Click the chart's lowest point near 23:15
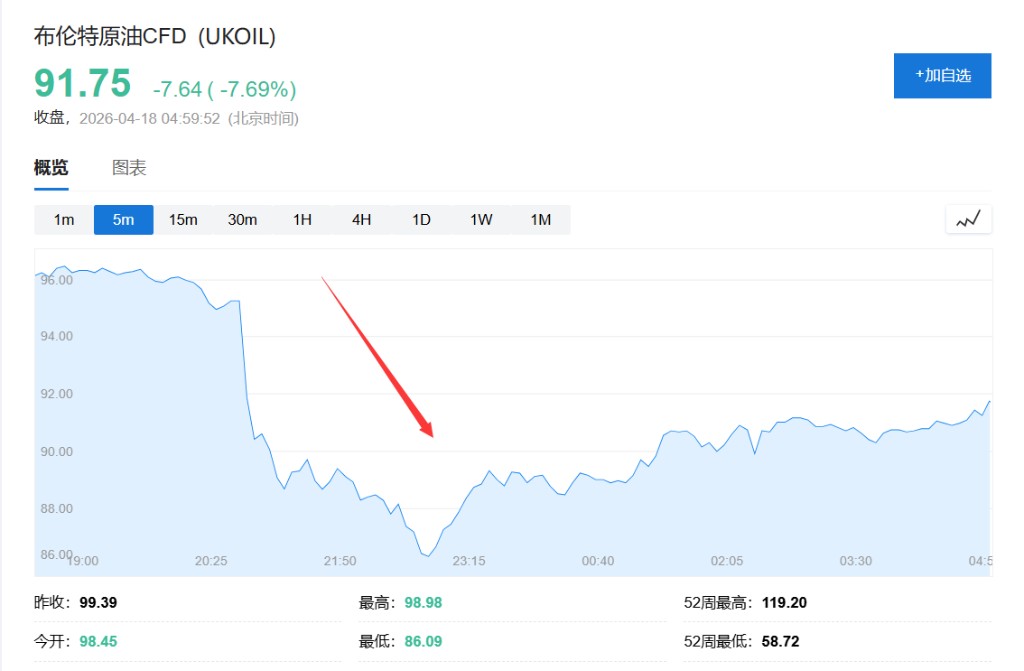 [427, 554]
